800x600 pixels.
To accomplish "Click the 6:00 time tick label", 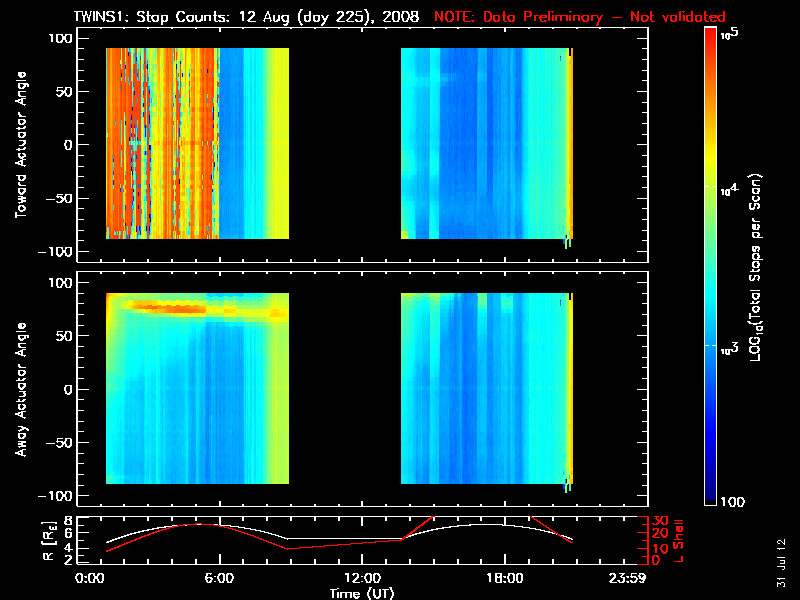I will tap(219, 579).
